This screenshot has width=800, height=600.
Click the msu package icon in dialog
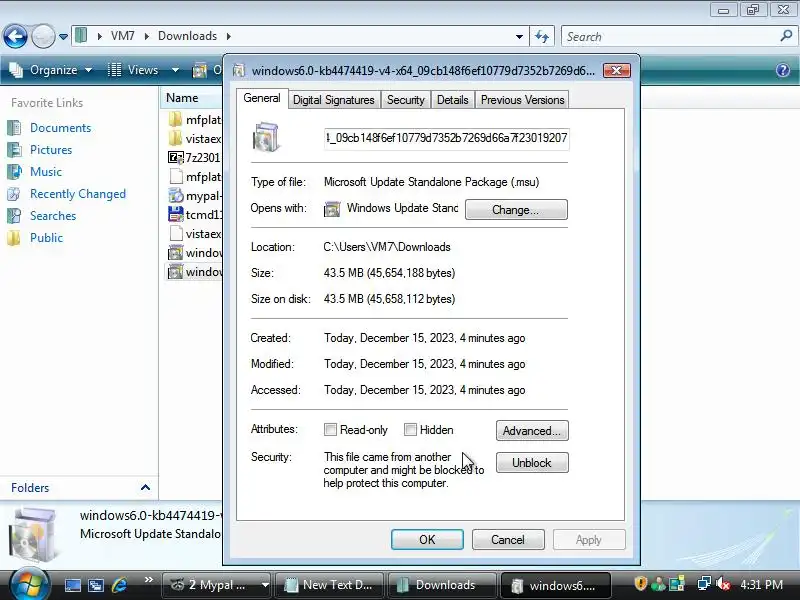coord(266,137)
